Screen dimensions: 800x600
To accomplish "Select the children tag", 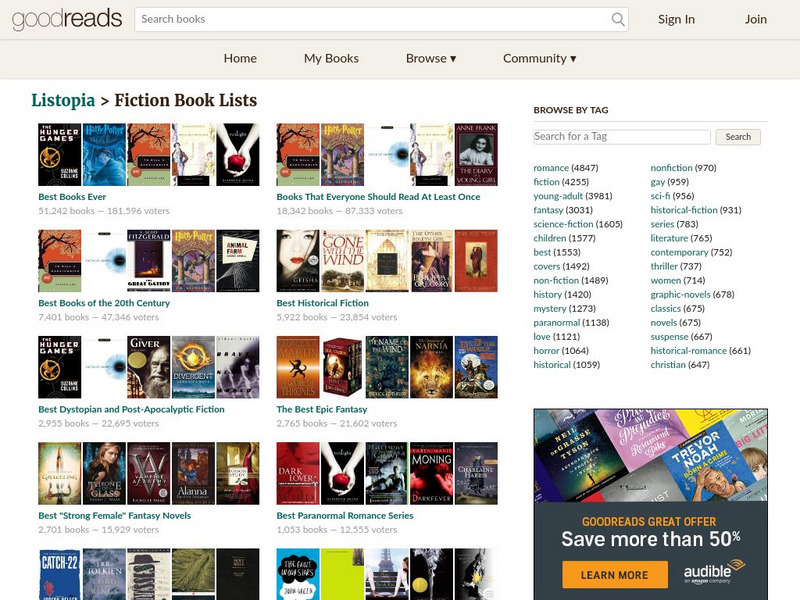I will tap(549, 238).
